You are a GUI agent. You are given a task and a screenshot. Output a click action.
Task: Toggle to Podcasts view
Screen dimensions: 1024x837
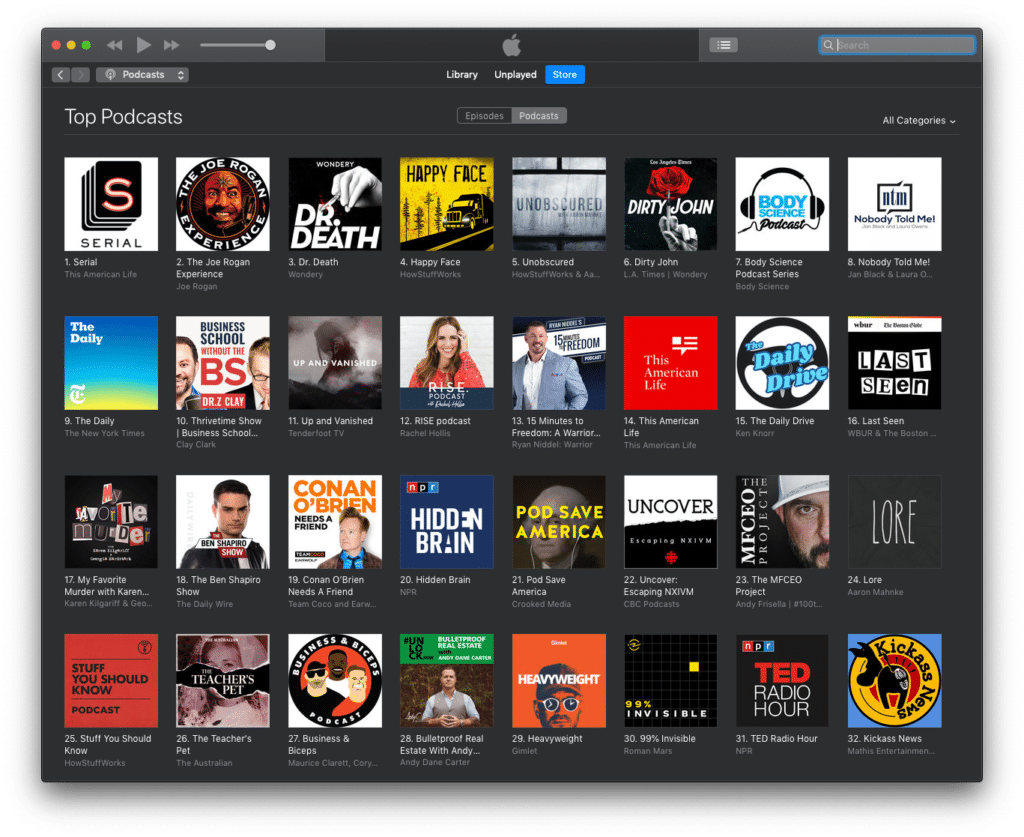(x=539, y=116)
